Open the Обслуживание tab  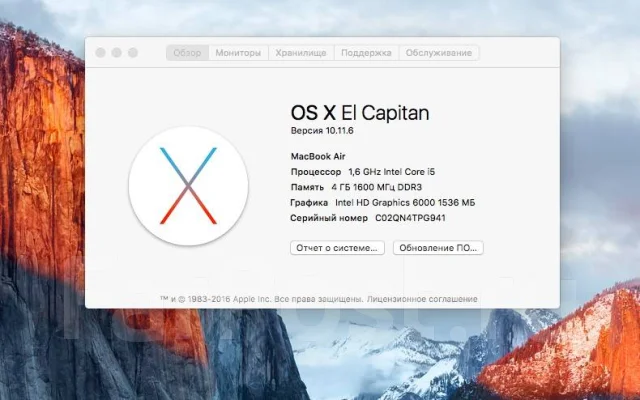click(x=439, y=53)
